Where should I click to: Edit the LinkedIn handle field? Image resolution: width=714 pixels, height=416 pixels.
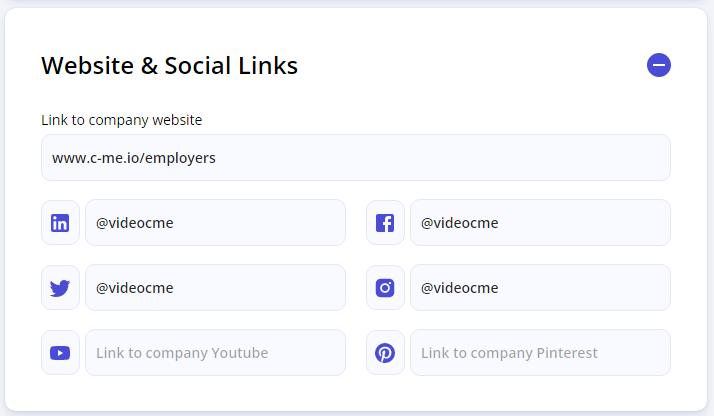[215, 223]
